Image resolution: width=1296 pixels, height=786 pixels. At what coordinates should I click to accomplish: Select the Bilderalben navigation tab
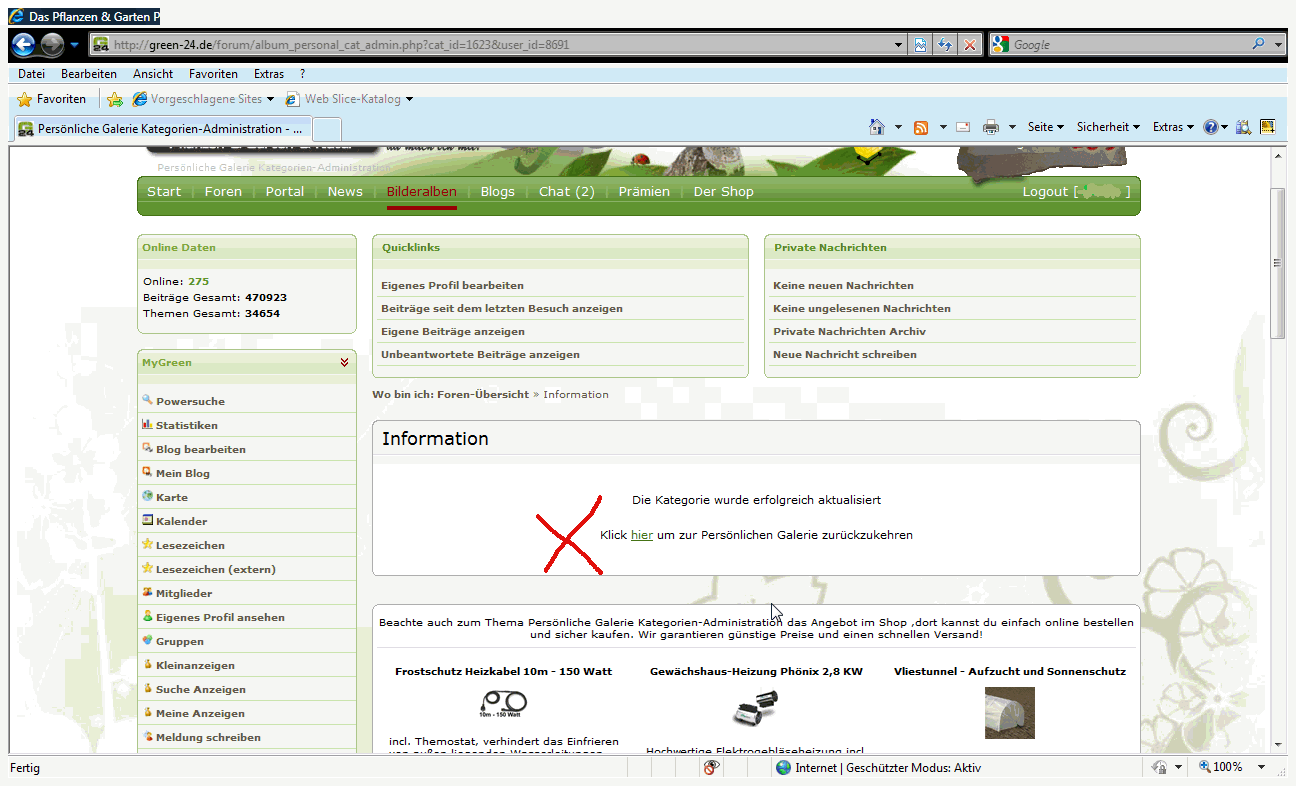421,192
